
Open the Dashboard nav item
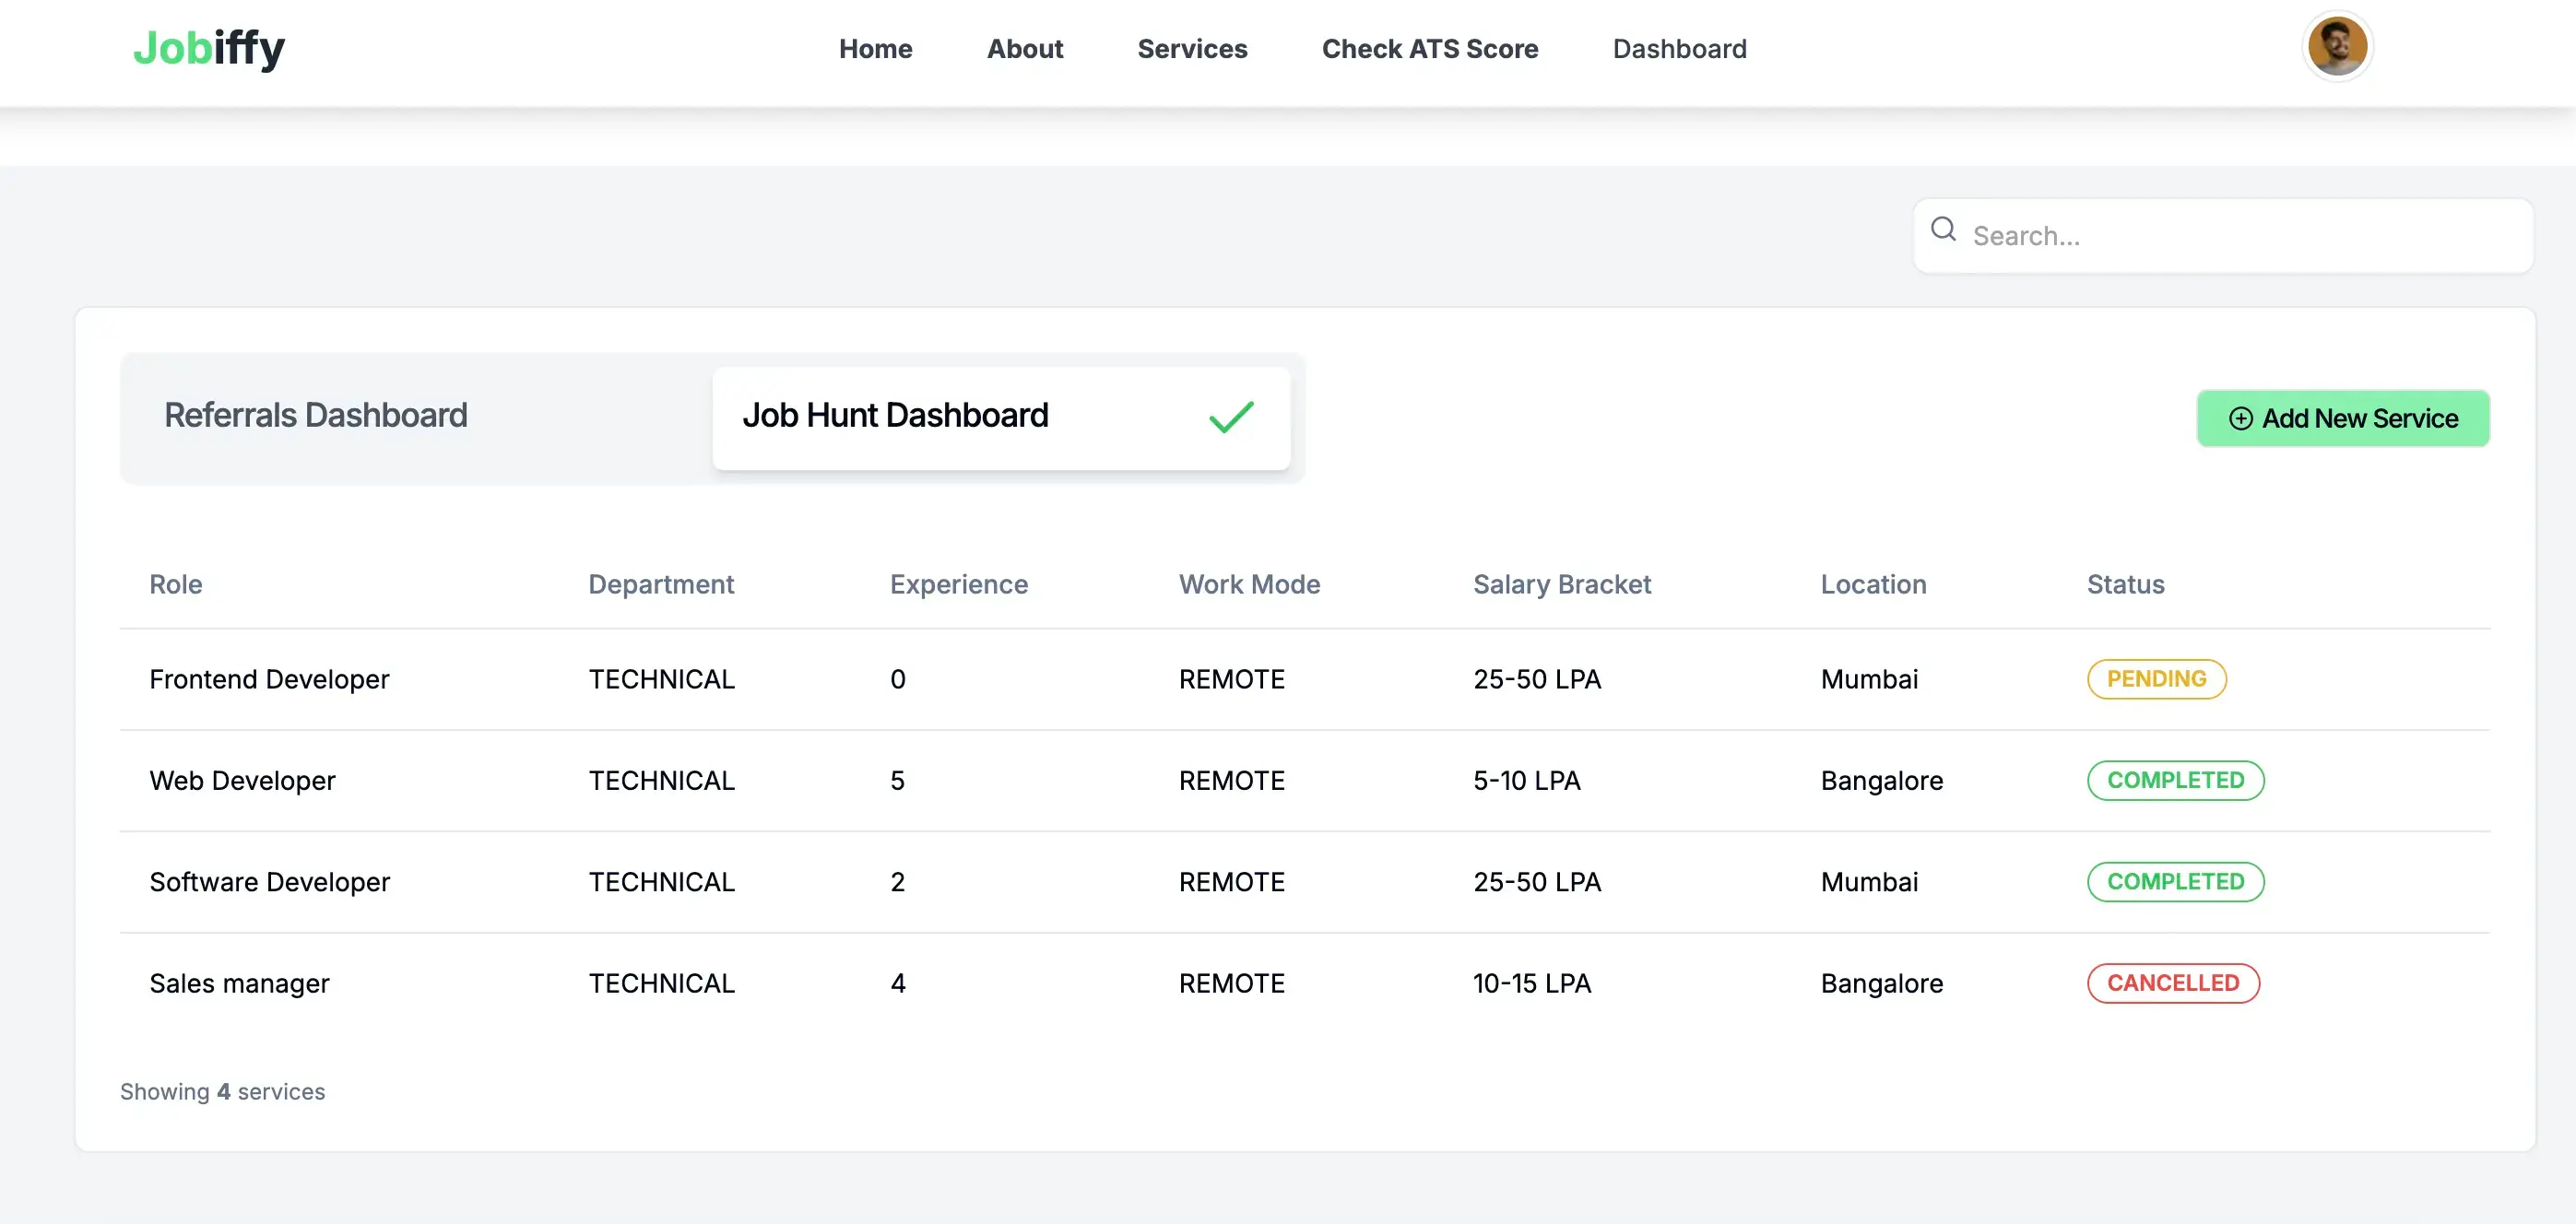click(x=1679, y=49)
